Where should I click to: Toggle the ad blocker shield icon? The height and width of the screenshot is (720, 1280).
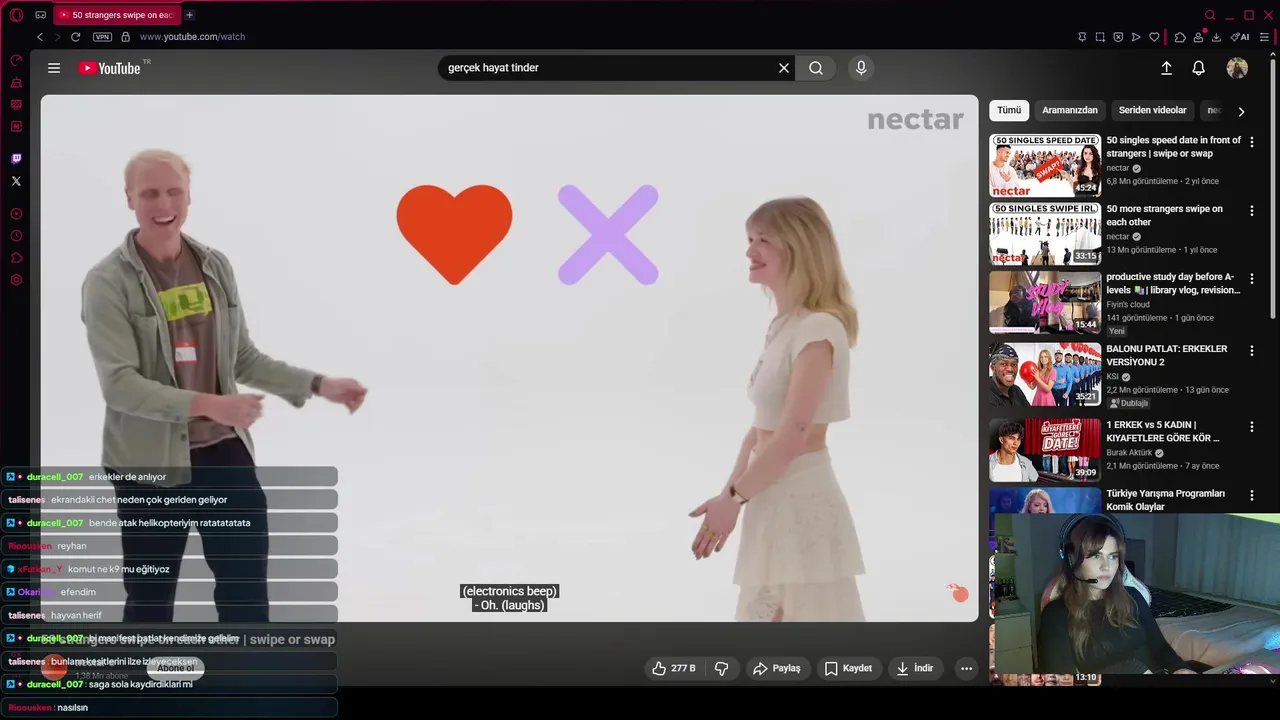pyautogui.click(x=1118, y=37)
